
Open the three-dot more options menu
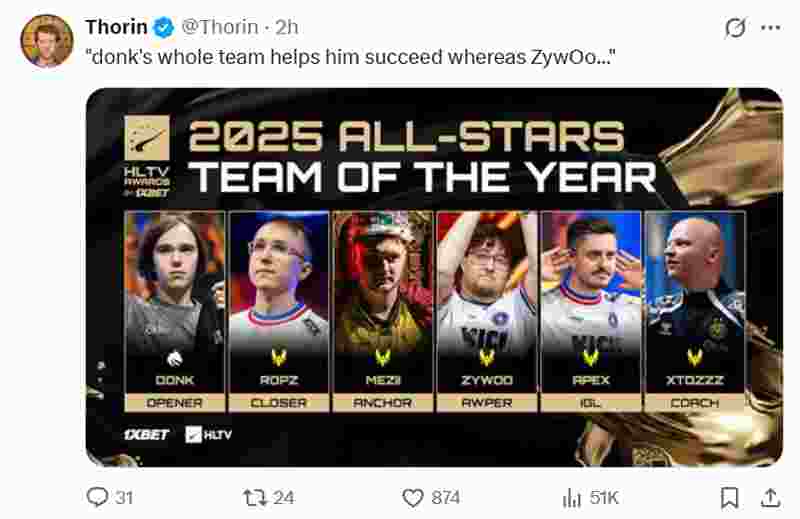(x=770, y=28)
